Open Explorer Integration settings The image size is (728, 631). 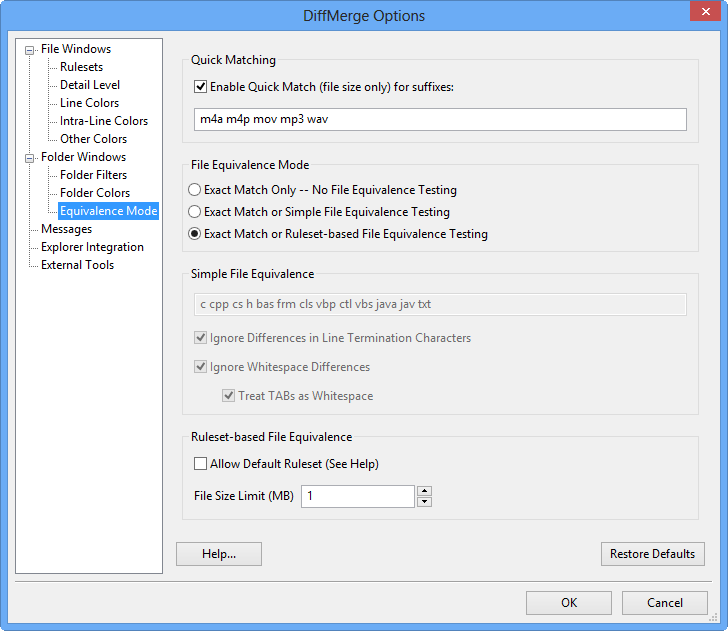(x=92, y=247)
